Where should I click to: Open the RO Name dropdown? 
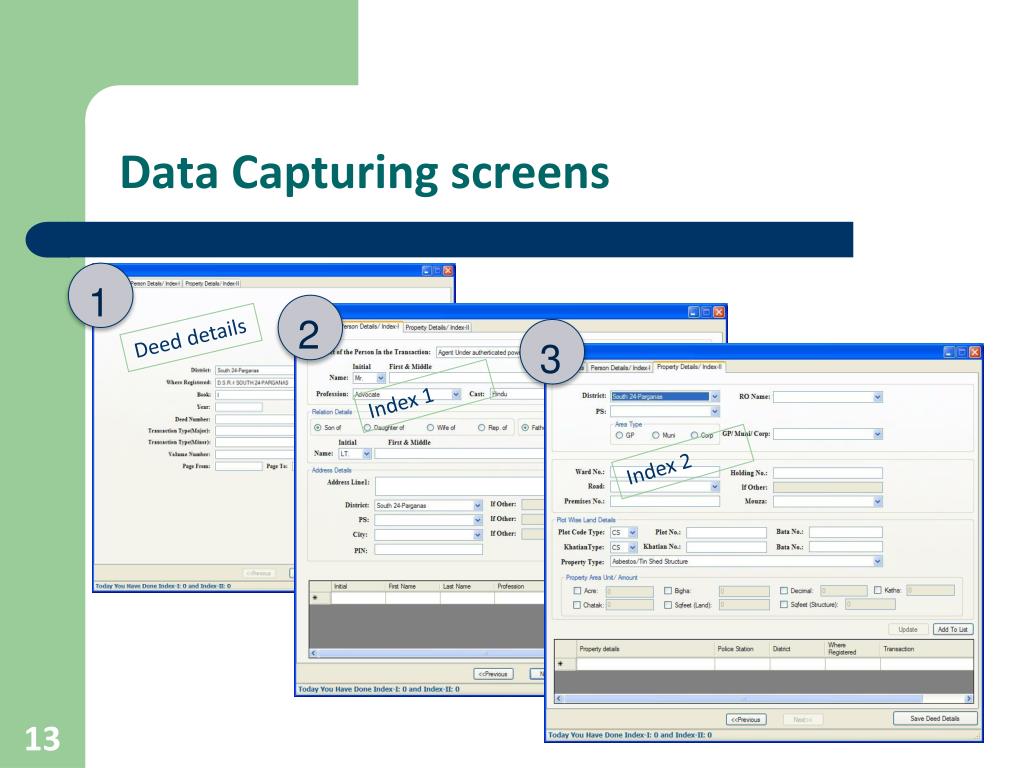click(878, 396)
